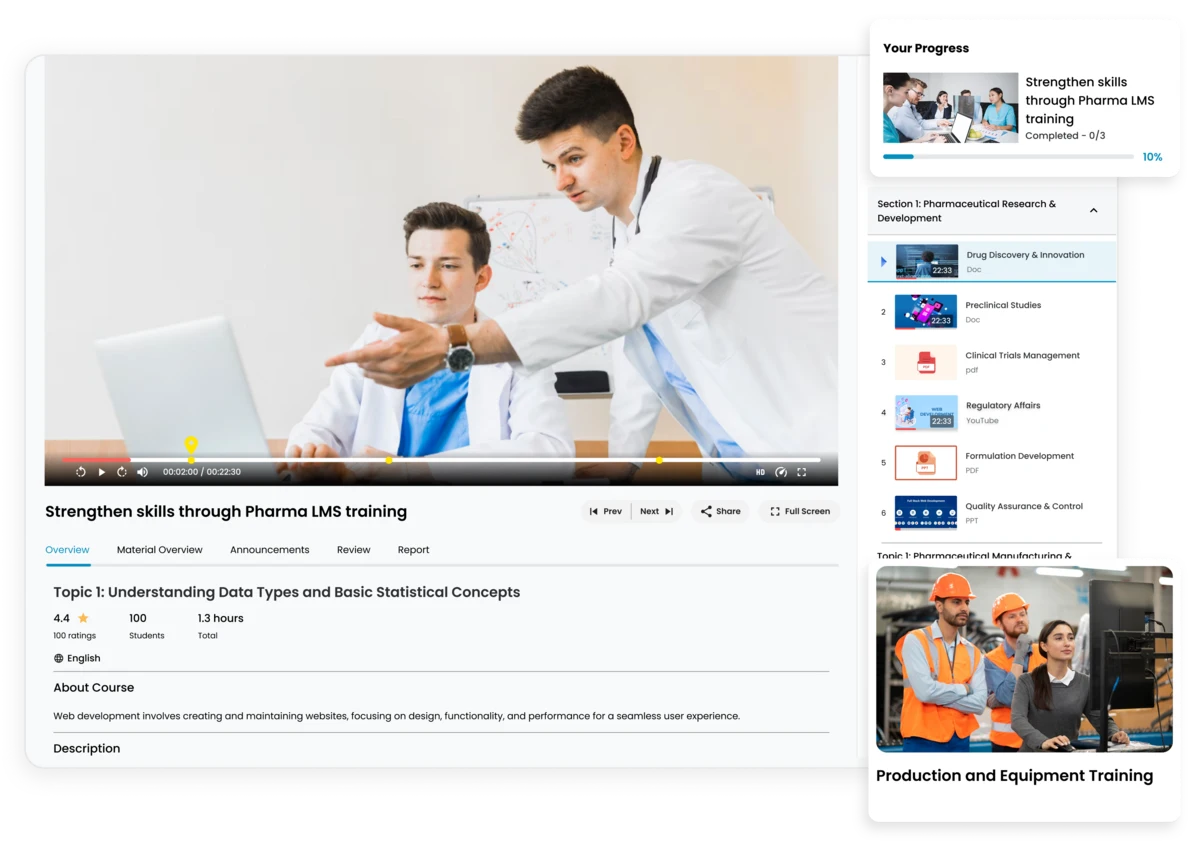Open the Regulatory Affairs YouTube thumbnail
The image size is (1200, 842).
[925, 412]
